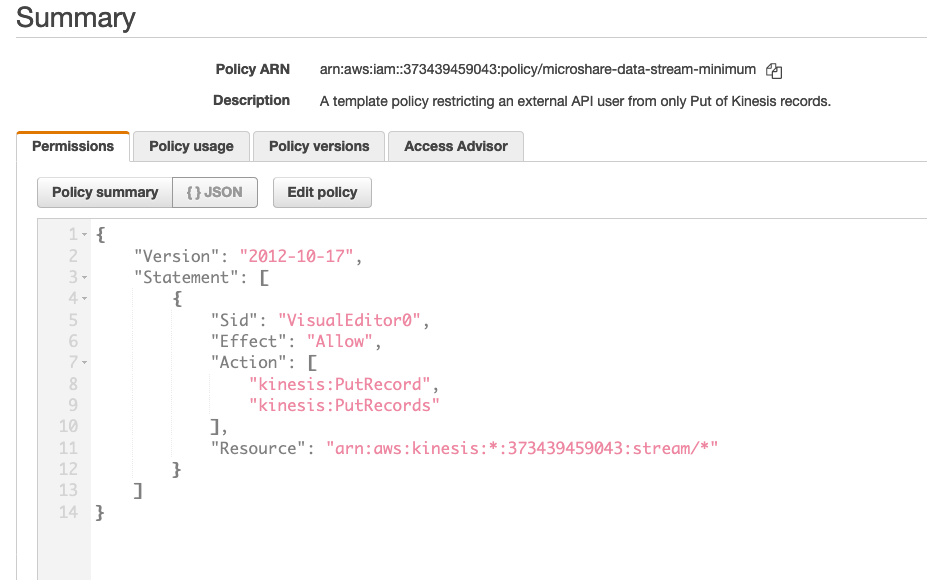Viewport: 927px width, 580px height.
Task: Collapse the Statement array at line 3
Action: point(85,277)
